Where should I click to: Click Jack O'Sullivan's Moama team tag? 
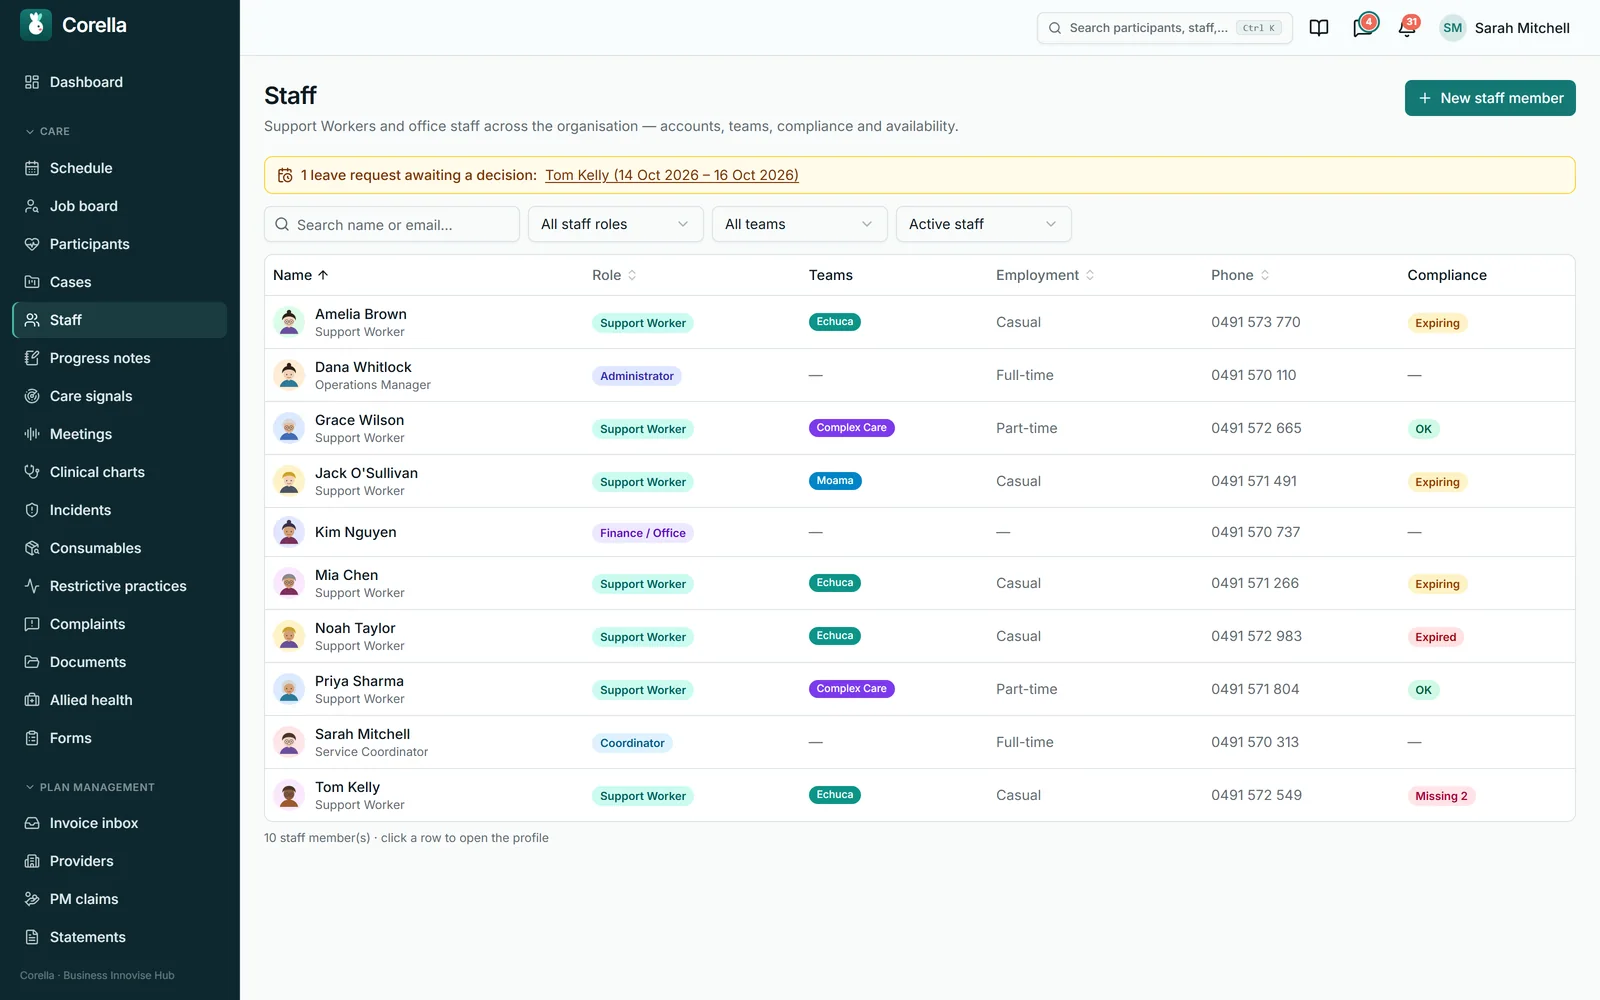(835, 481)
